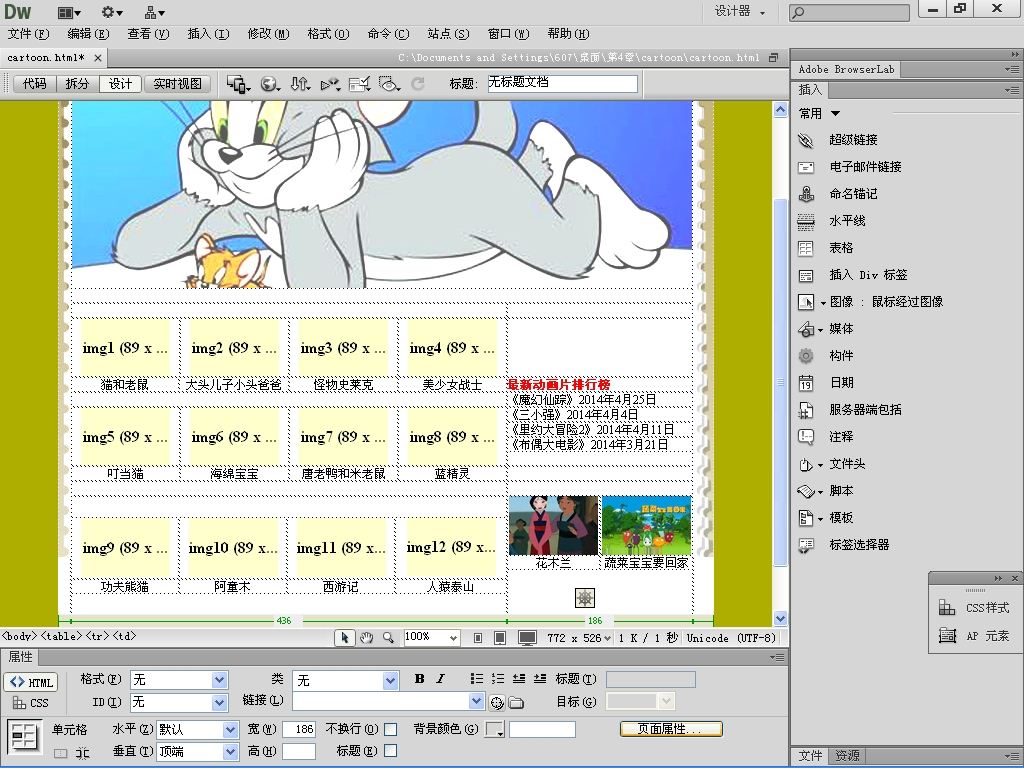1024x768 pixels.
Task: Click the Templates (模板) icon
Action: coord(806,519)
